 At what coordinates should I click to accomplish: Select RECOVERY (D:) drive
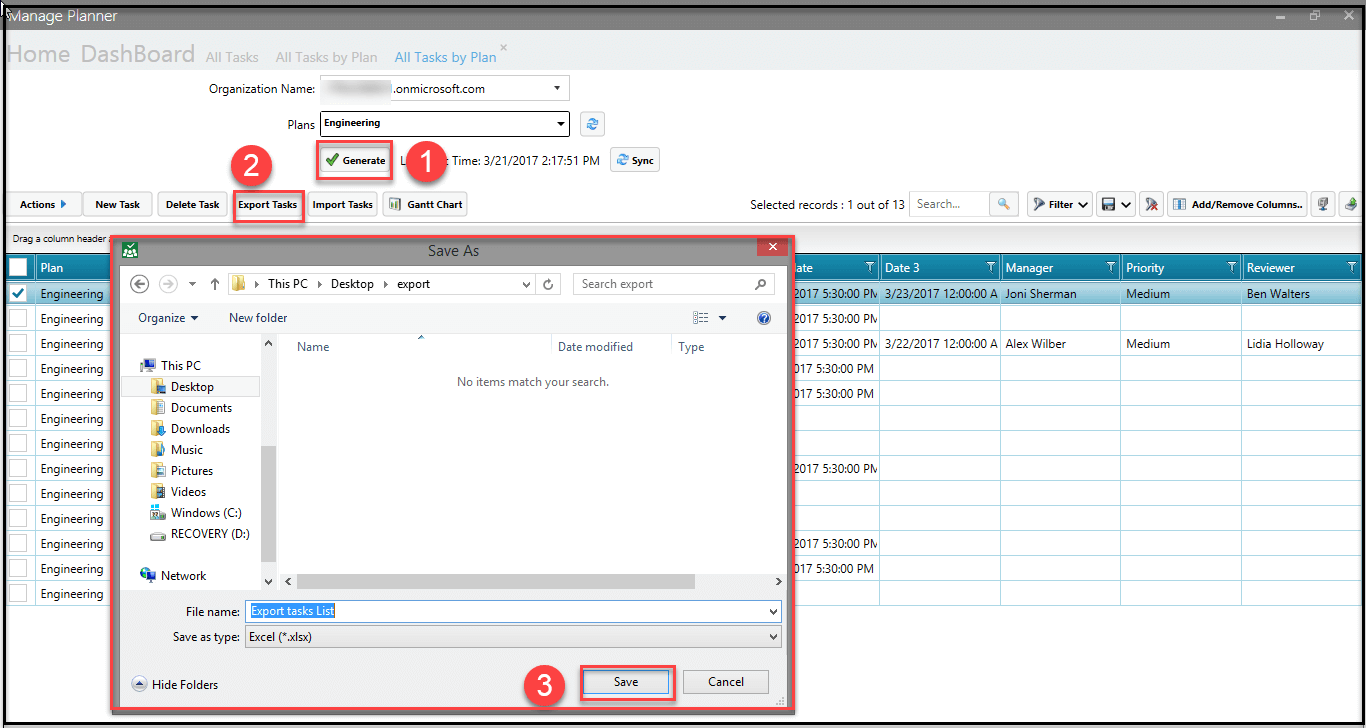click(x=199, y=534)
